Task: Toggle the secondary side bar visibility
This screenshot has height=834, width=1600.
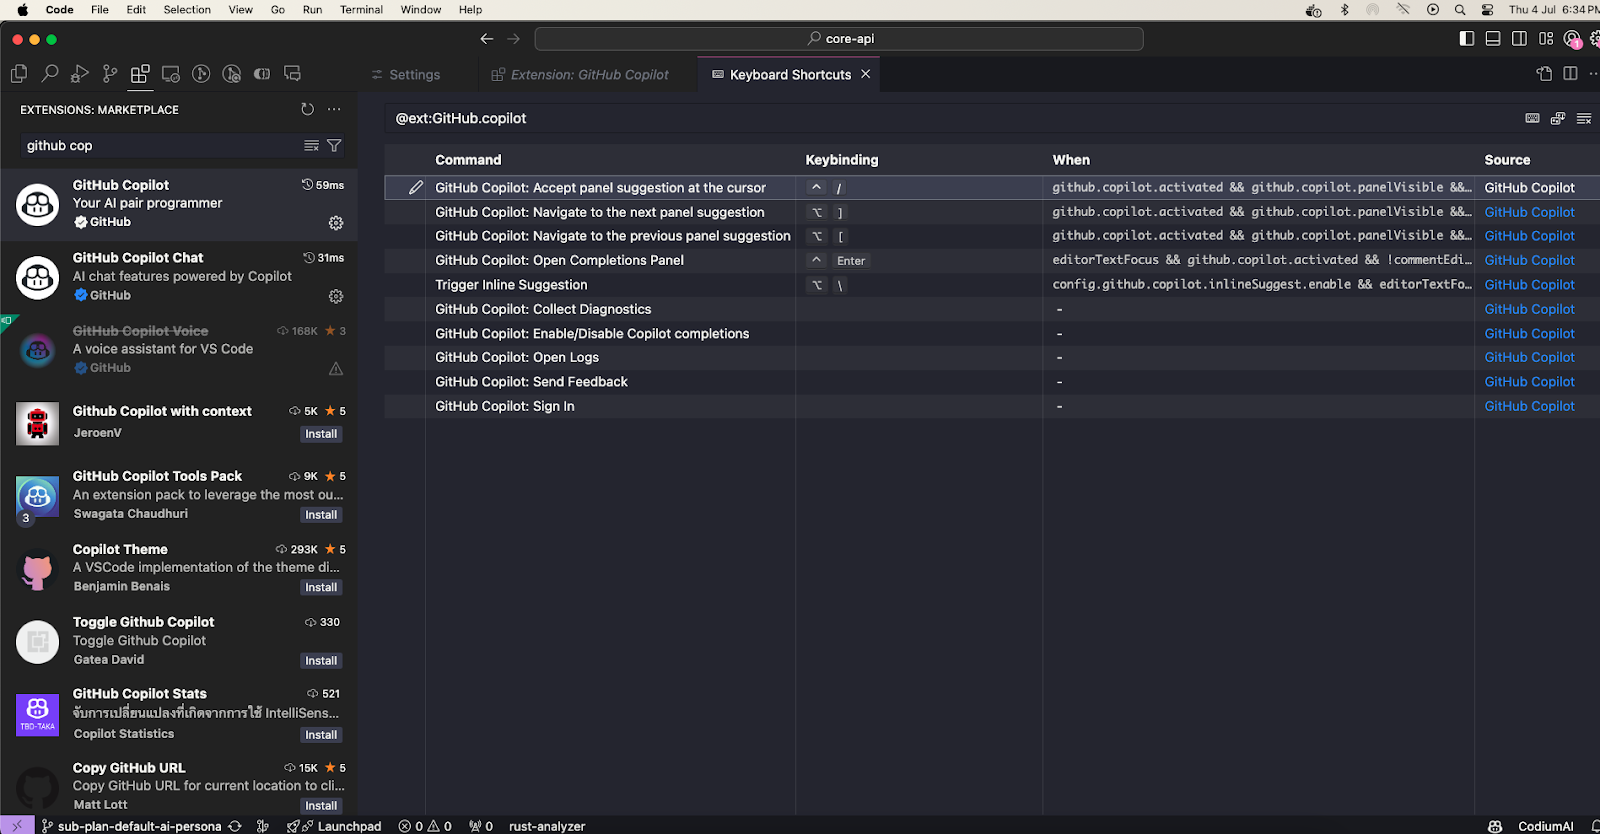Action: [1519, 39]
